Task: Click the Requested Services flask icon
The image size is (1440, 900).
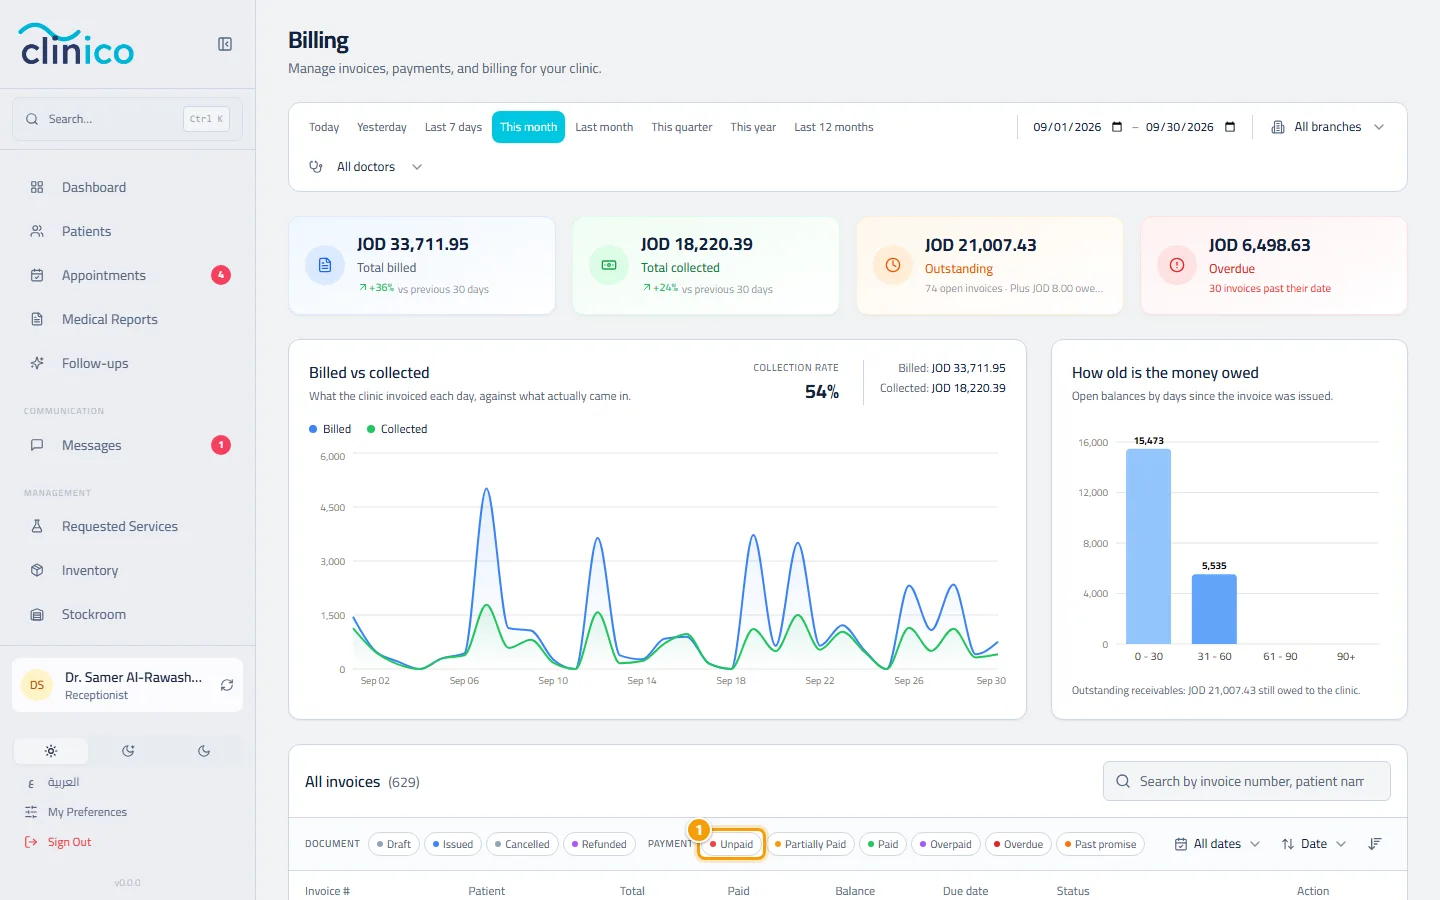Action: [x=37, y=526]
